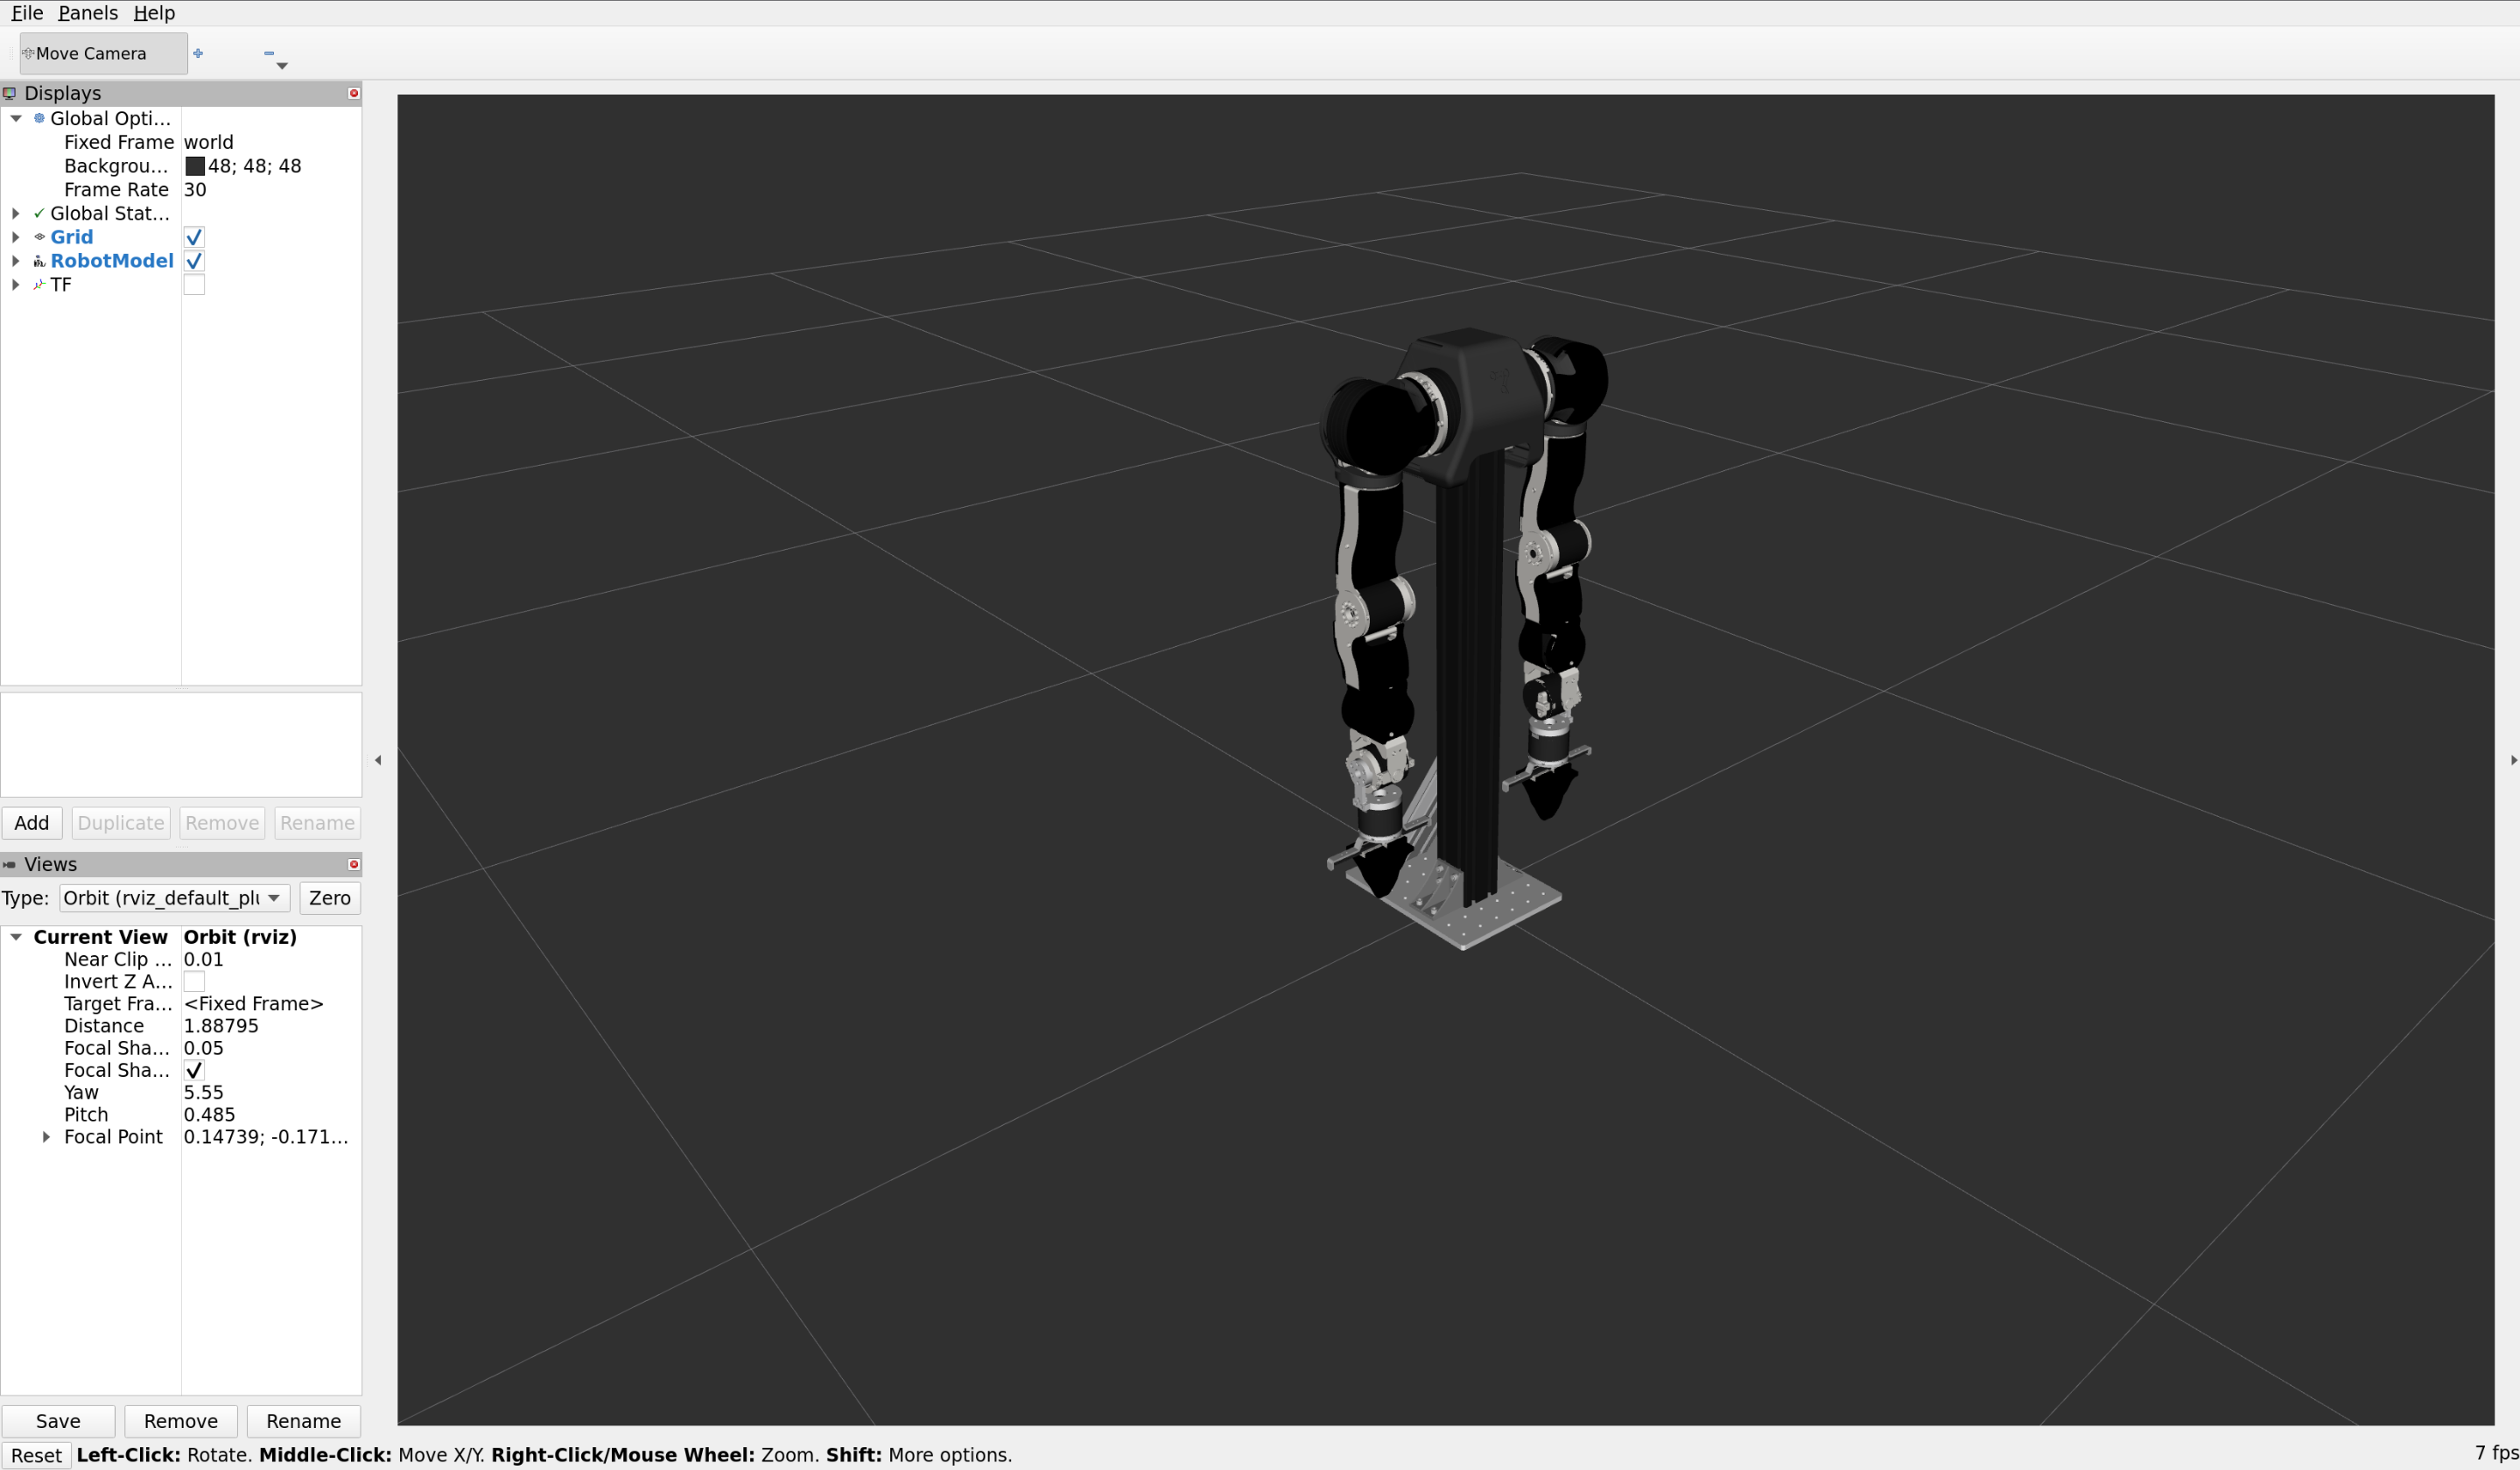Image resolution: width=2520 pixels, height=1470 pixels.
Task: Click the RobotModel robot icon
Action: (39, 261)
